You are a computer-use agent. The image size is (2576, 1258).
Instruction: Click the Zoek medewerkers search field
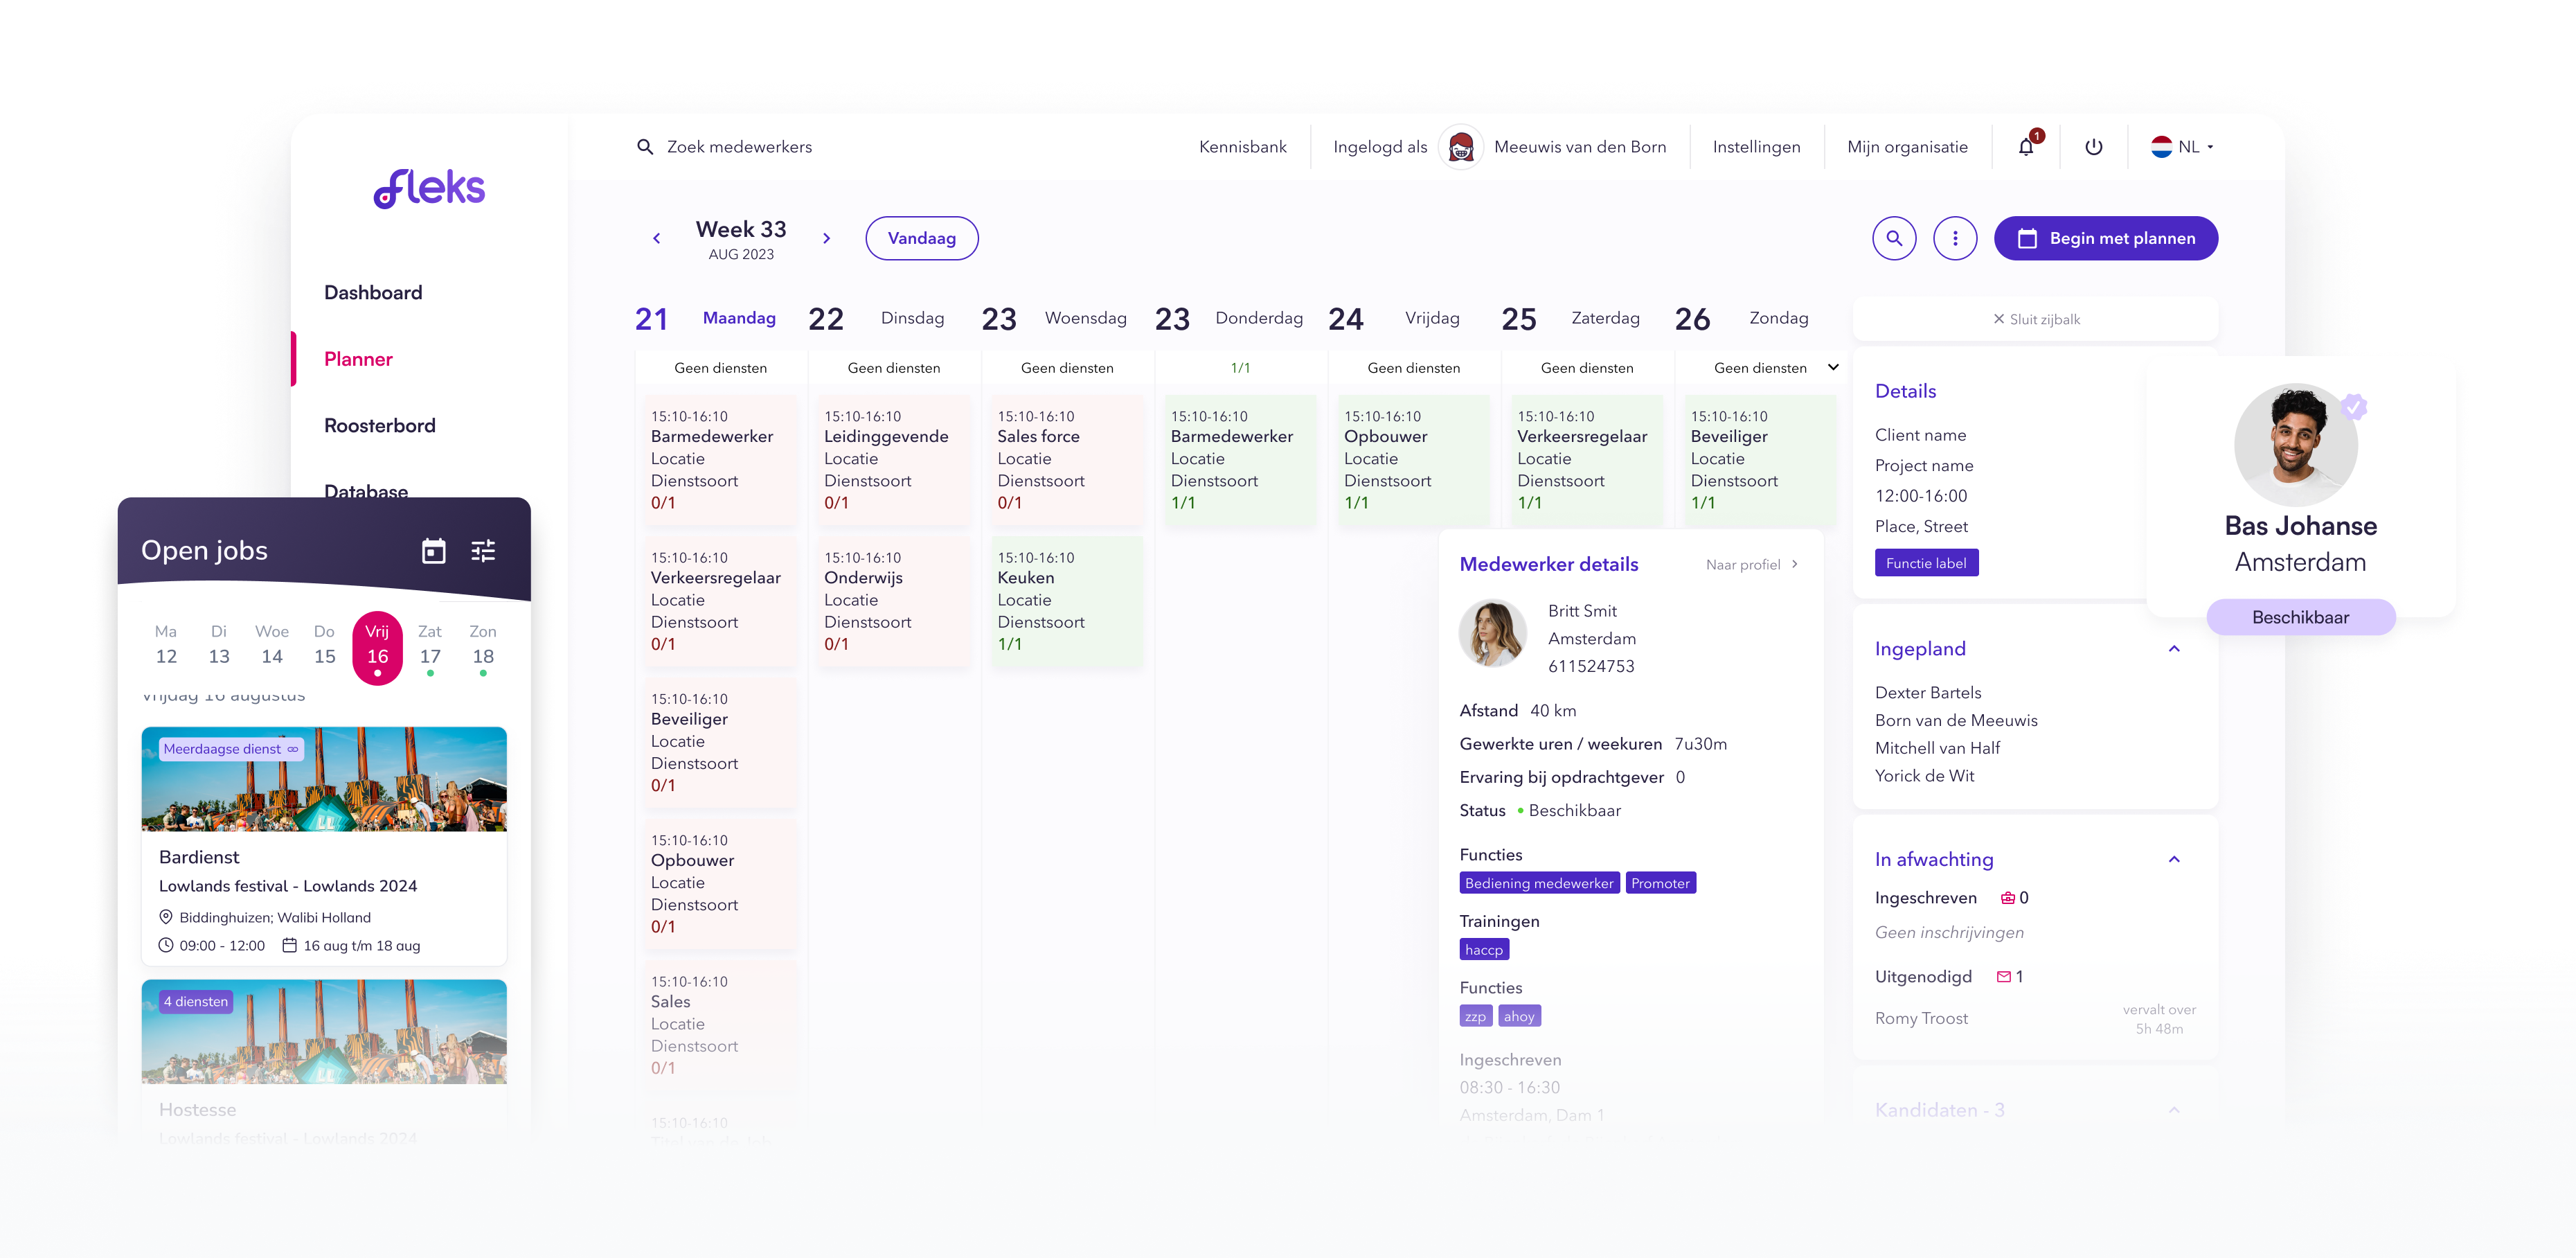(x=739, y=147)
